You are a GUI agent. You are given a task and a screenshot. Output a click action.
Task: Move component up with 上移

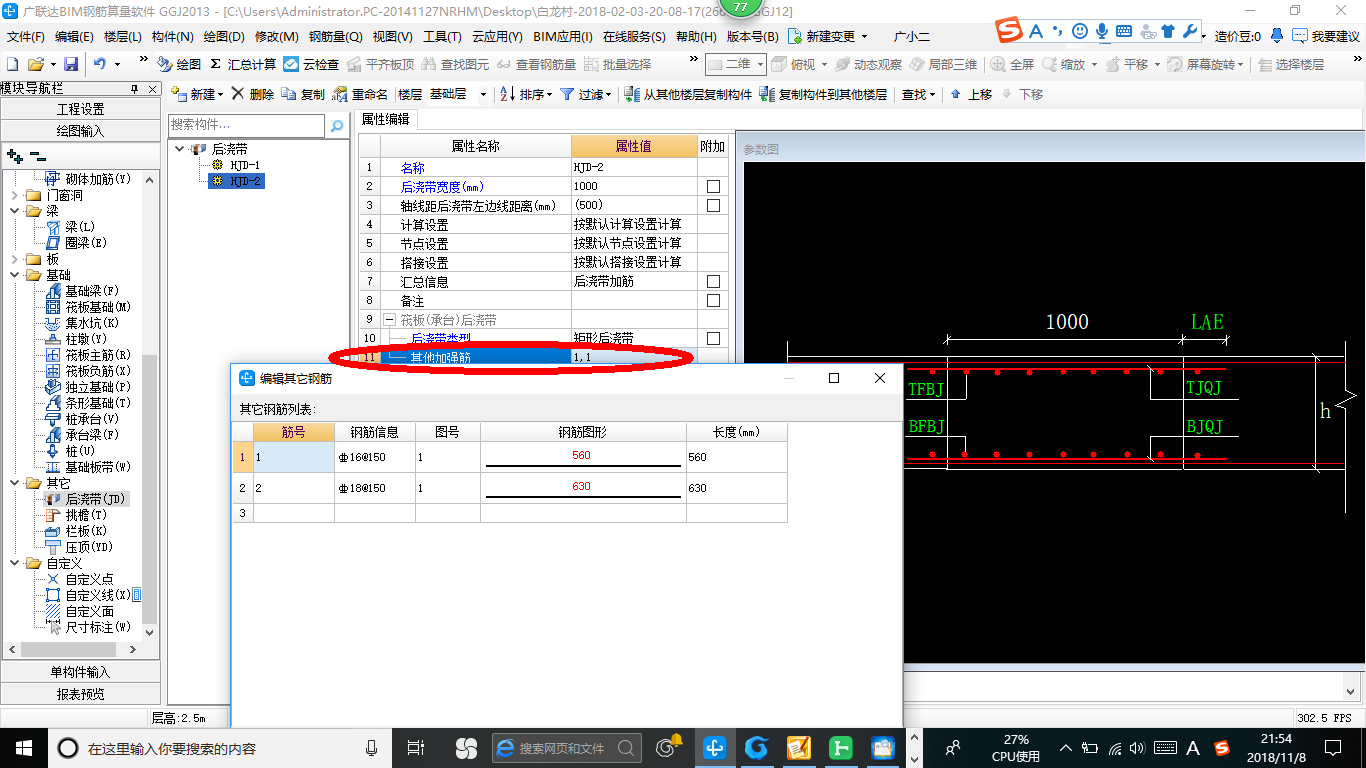click(x=971, y=94)
